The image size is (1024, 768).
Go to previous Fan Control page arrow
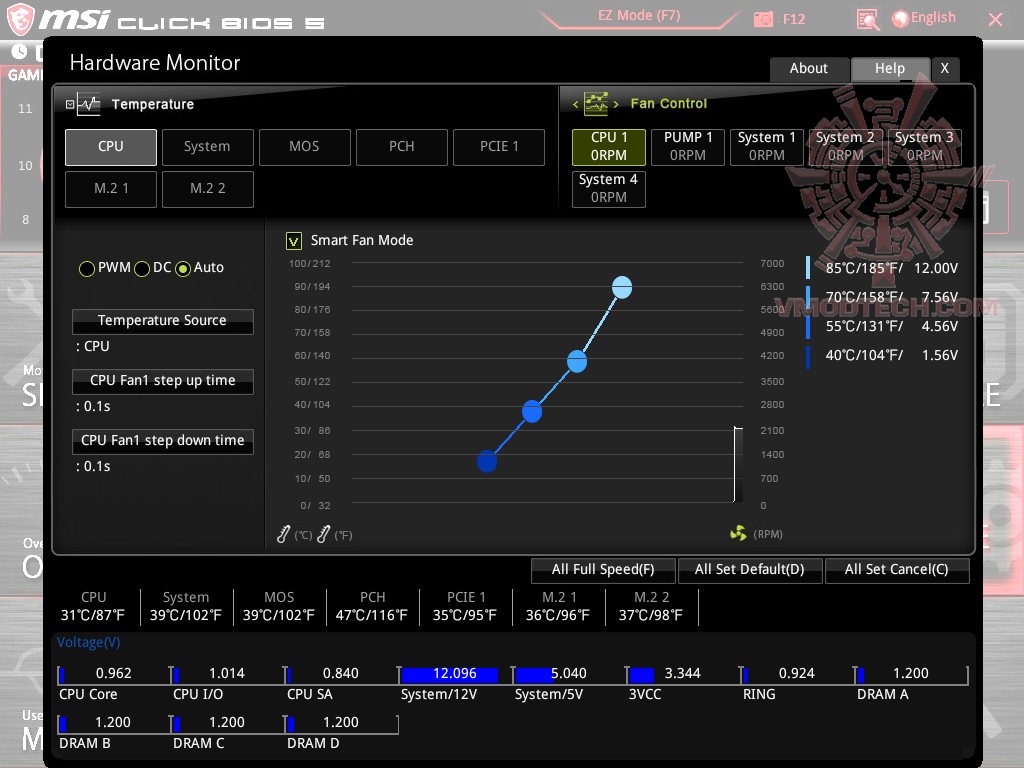pyautogui.click(x=575, y=104)
